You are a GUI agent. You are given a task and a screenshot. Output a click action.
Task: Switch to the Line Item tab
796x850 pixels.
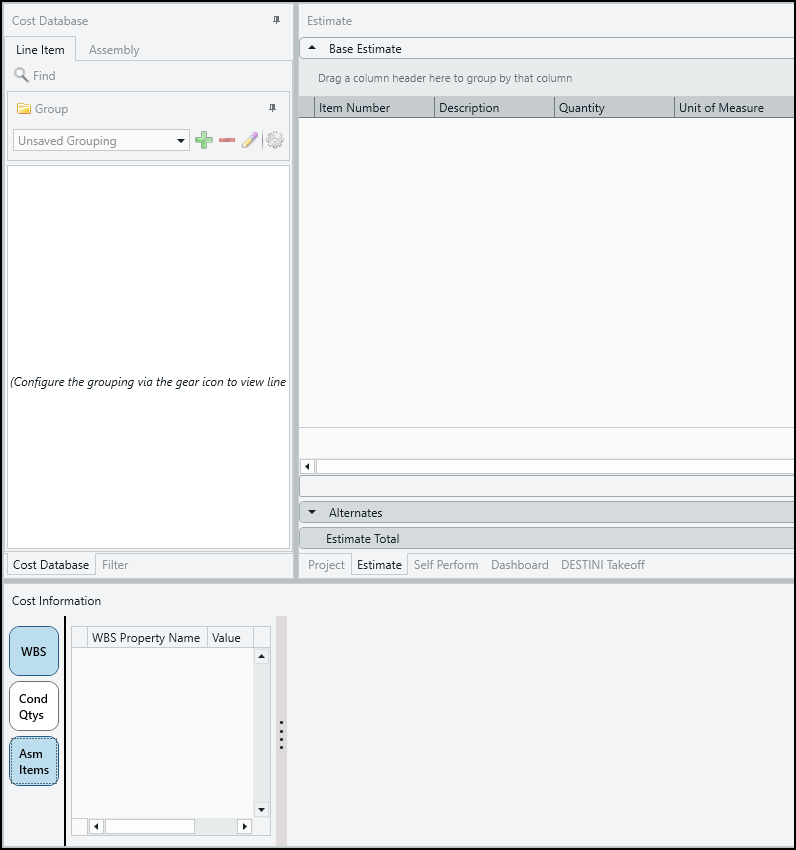pyautogui.click(x=40, y=49)
